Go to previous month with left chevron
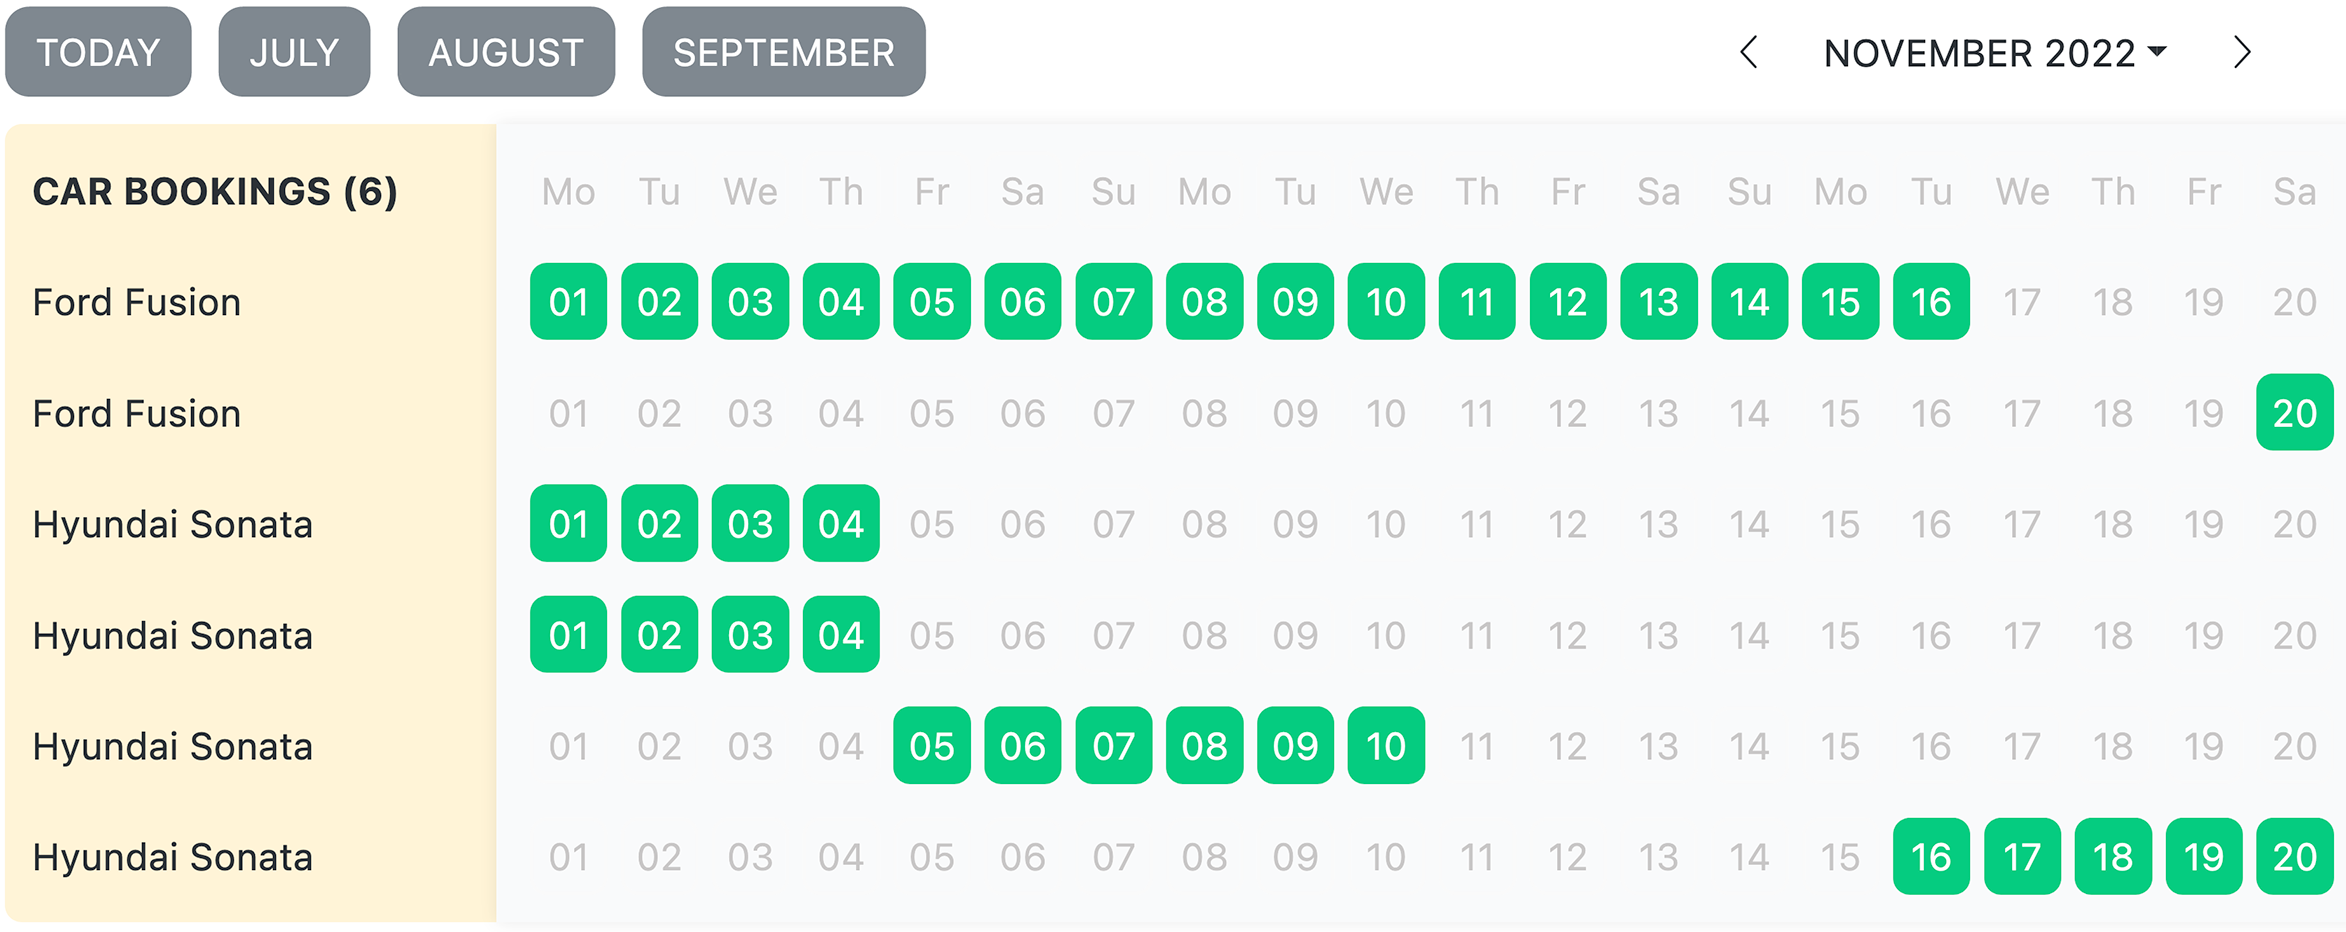The image size is (2346, 932). pyautogui.click(x=1749, y=52)
